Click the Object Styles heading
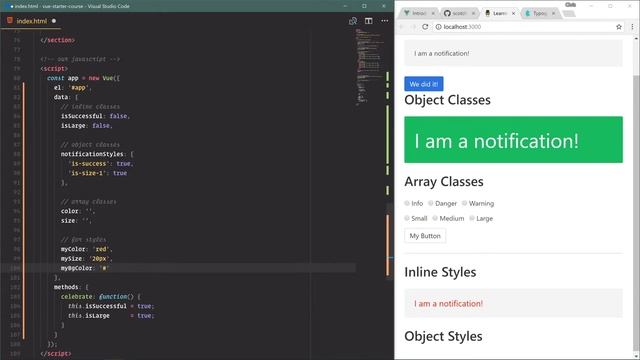The height and width of the screenshot is (360, 640). pos(443,336)
